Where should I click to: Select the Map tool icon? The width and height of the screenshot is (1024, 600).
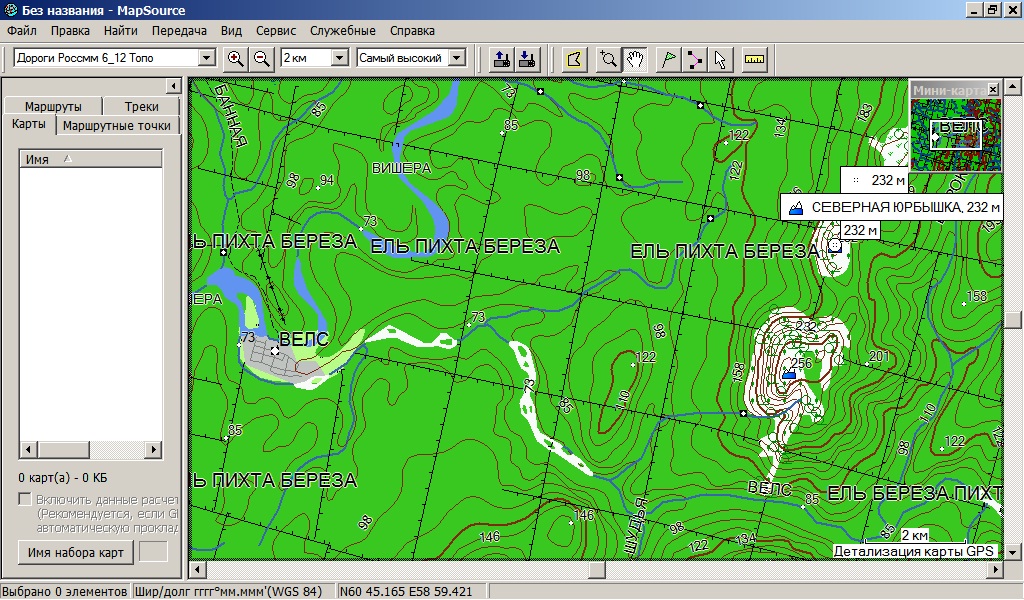(x=573, y=59)
